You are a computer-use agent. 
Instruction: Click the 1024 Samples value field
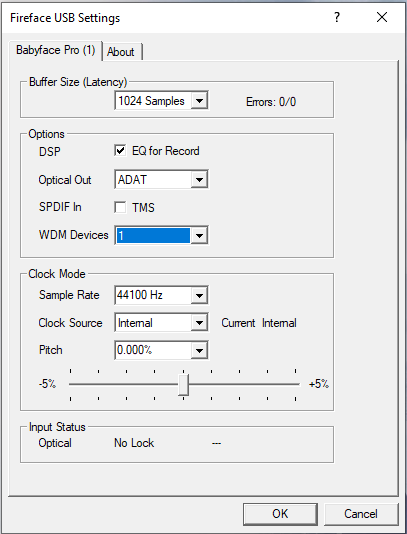(153, 101)
